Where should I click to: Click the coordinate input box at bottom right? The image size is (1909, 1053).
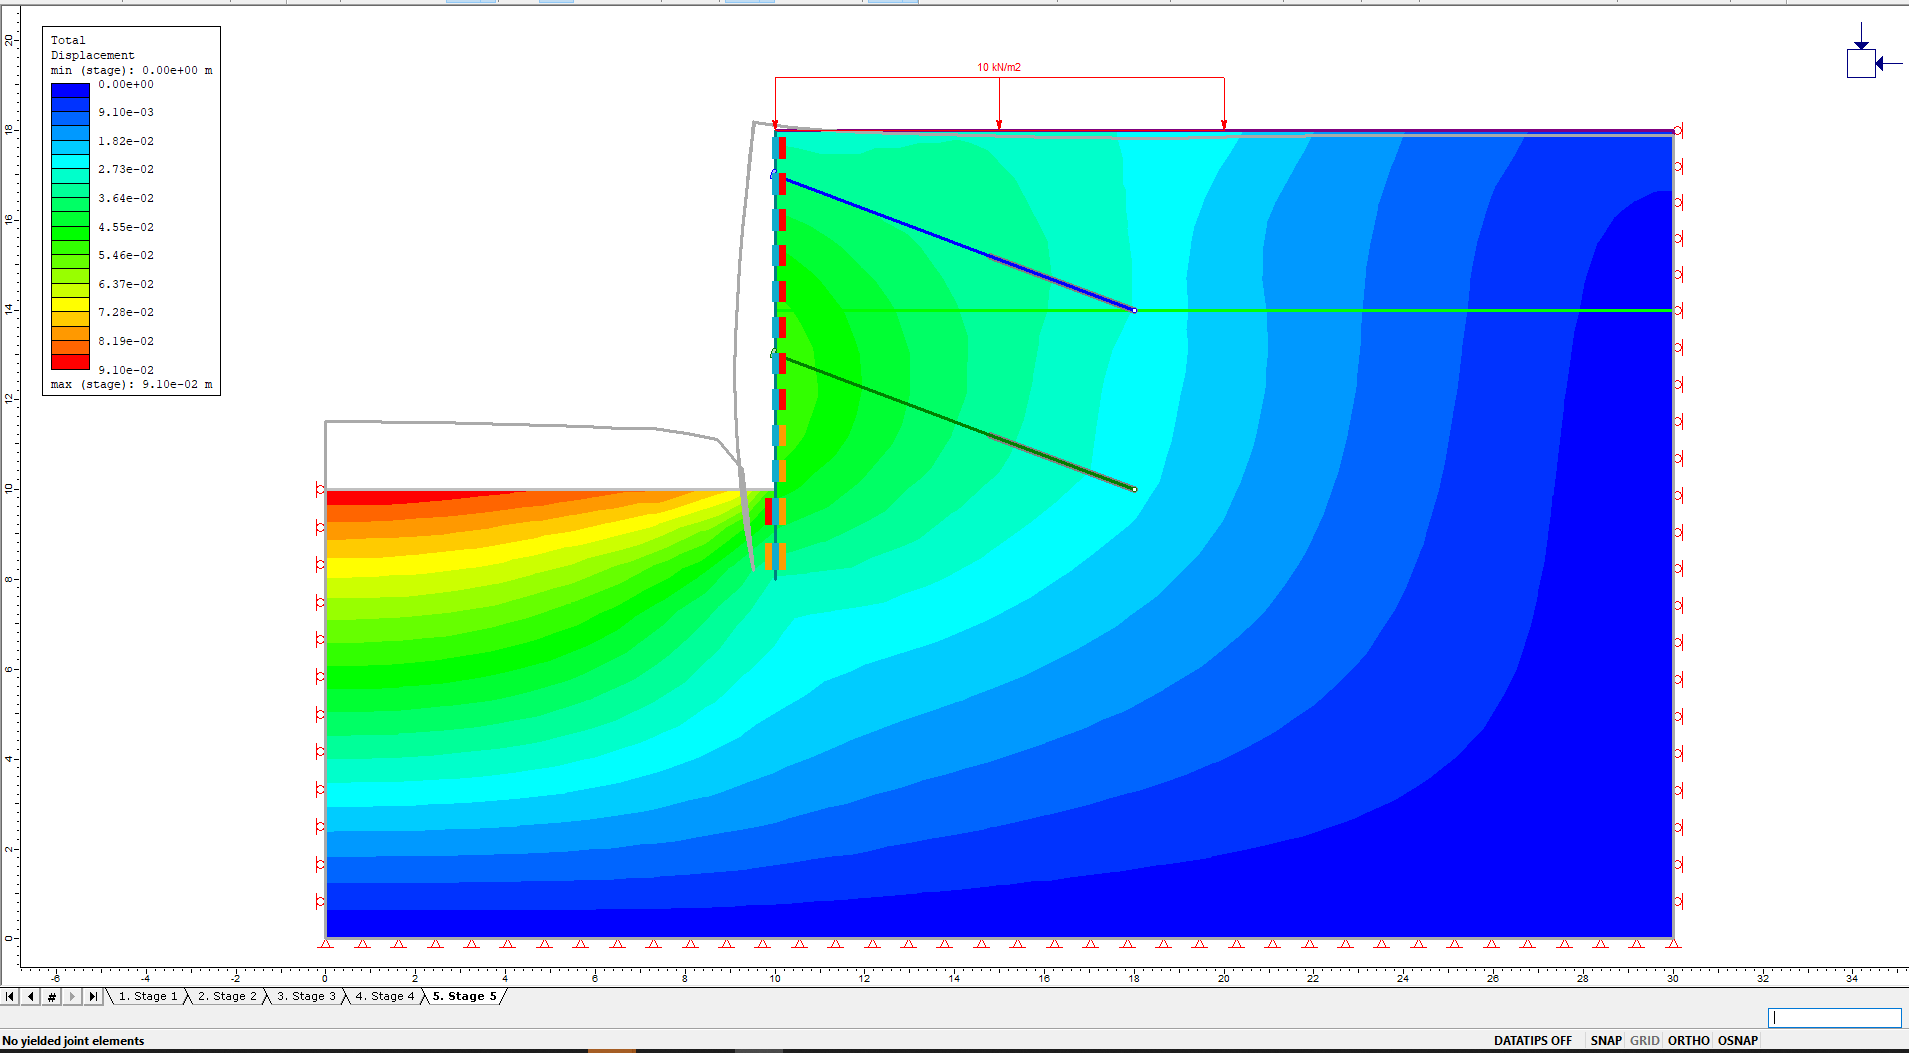[1834, 1017]
